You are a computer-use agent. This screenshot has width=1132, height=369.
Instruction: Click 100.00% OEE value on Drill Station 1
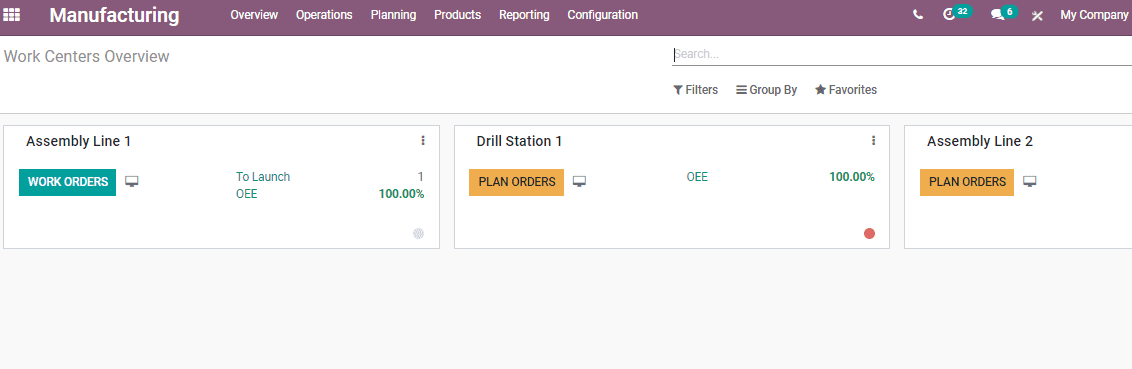852,177
